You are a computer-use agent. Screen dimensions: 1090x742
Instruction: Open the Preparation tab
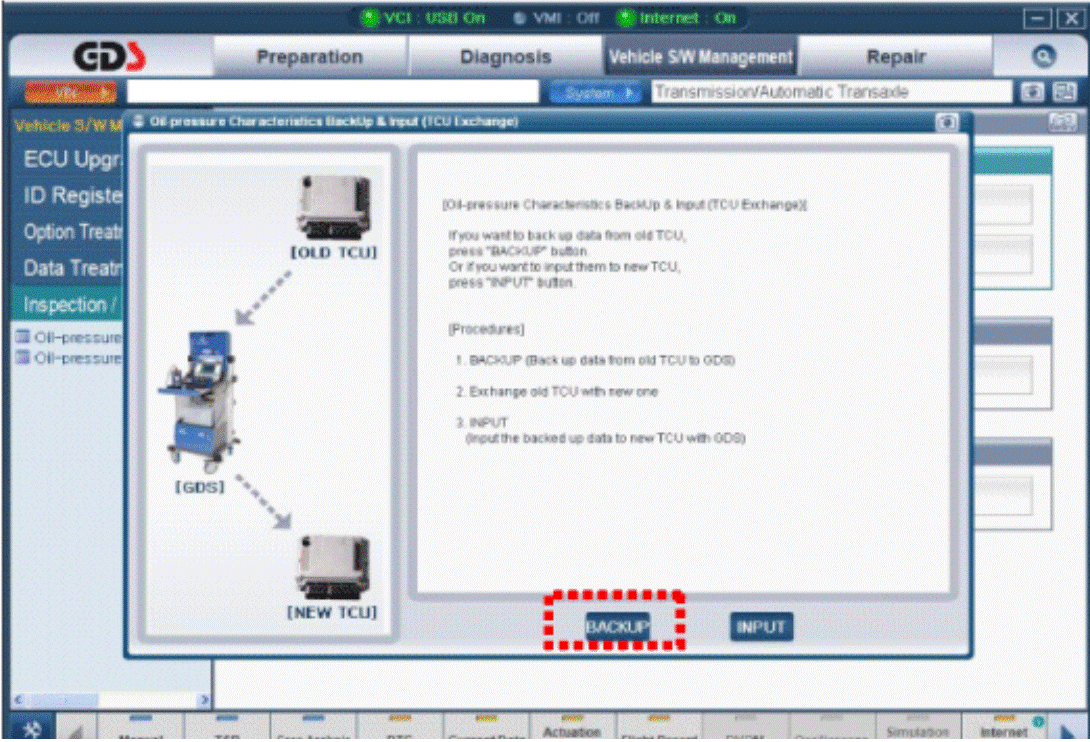pyautogui.click(x=309, y=56)
